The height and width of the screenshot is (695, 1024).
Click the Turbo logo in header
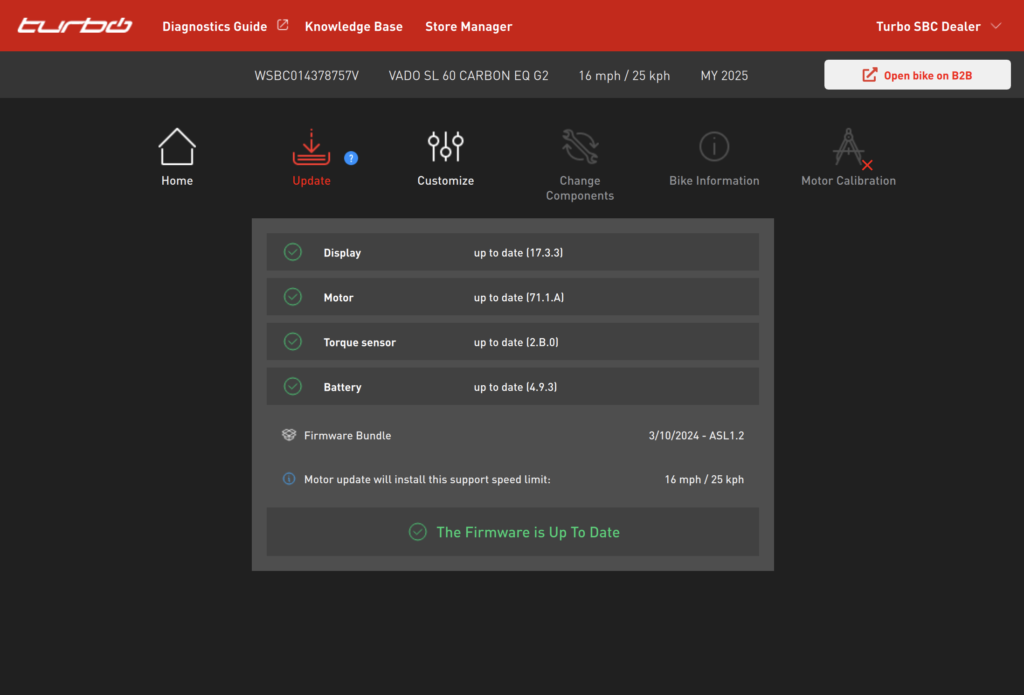coord(75,26)
